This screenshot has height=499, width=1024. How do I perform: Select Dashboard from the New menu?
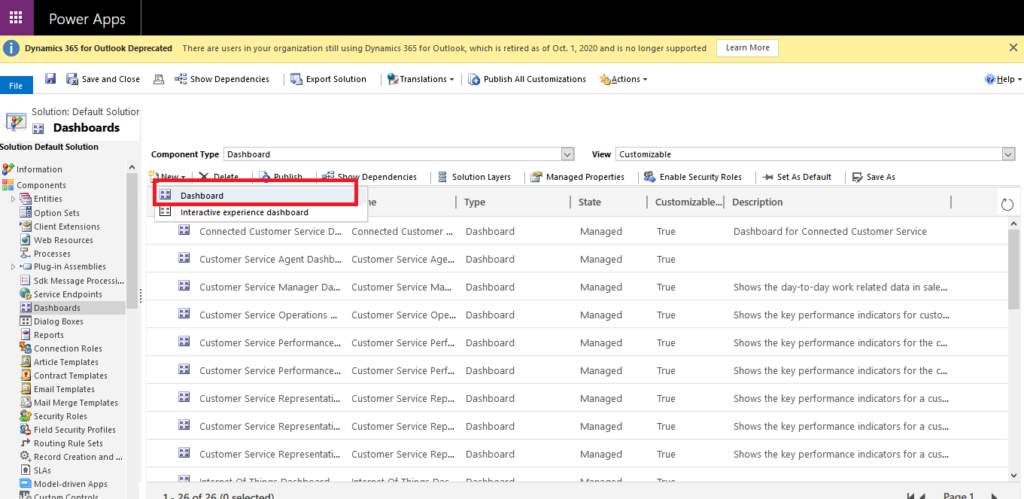[201, 196]
